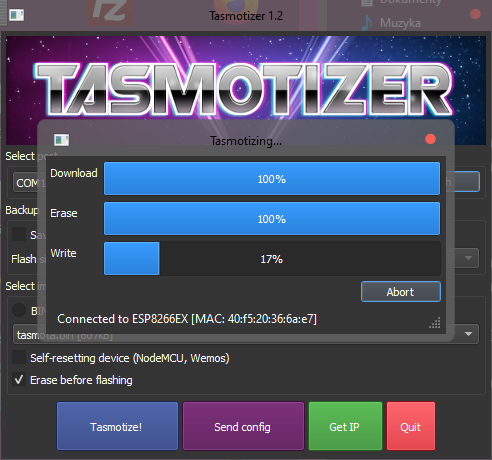Click the FileZilla icon behind the window

110,12
